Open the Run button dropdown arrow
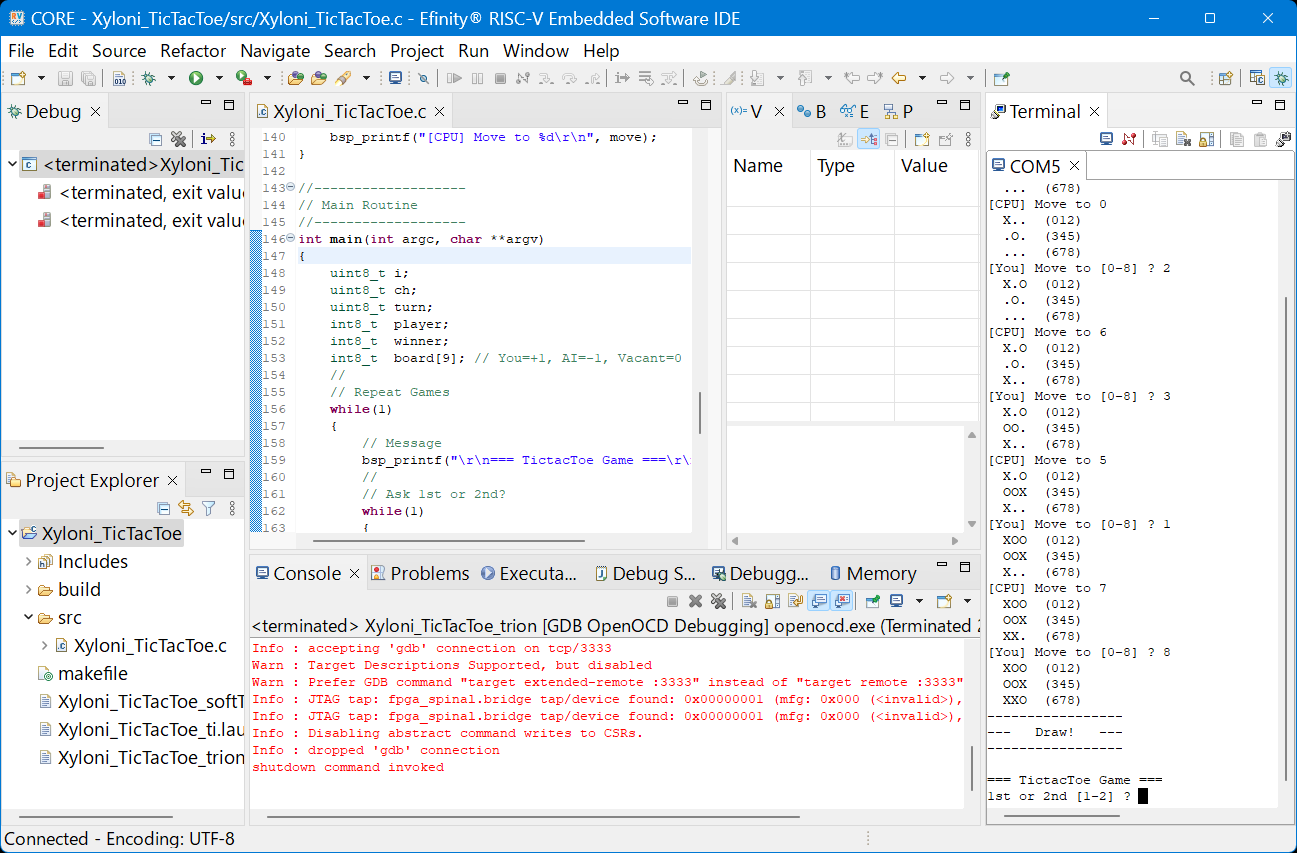The height and width of the screenshot is (853, 1297). (x=219, y=78)
